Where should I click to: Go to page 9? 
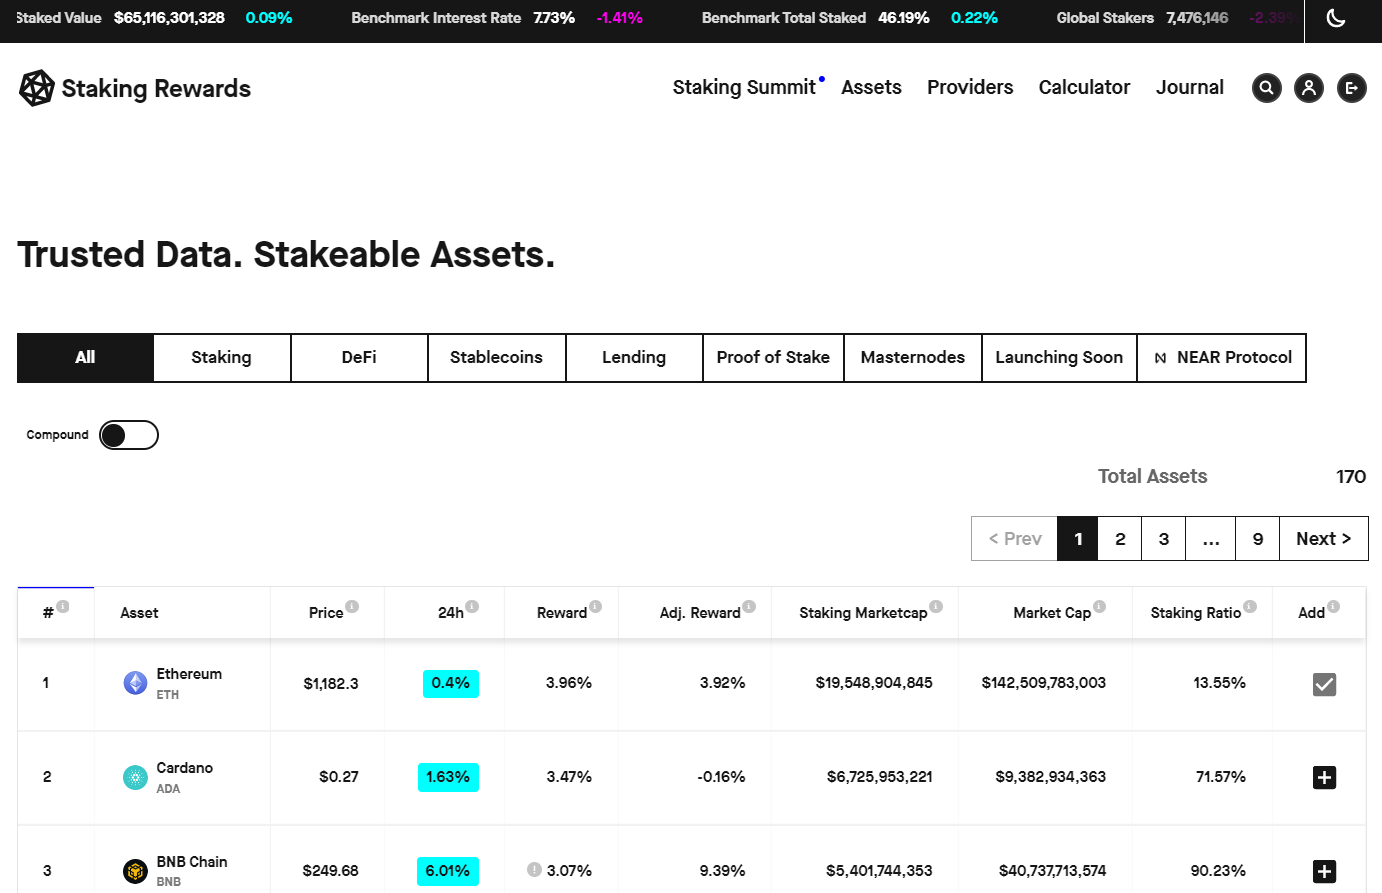(1258, 539)
